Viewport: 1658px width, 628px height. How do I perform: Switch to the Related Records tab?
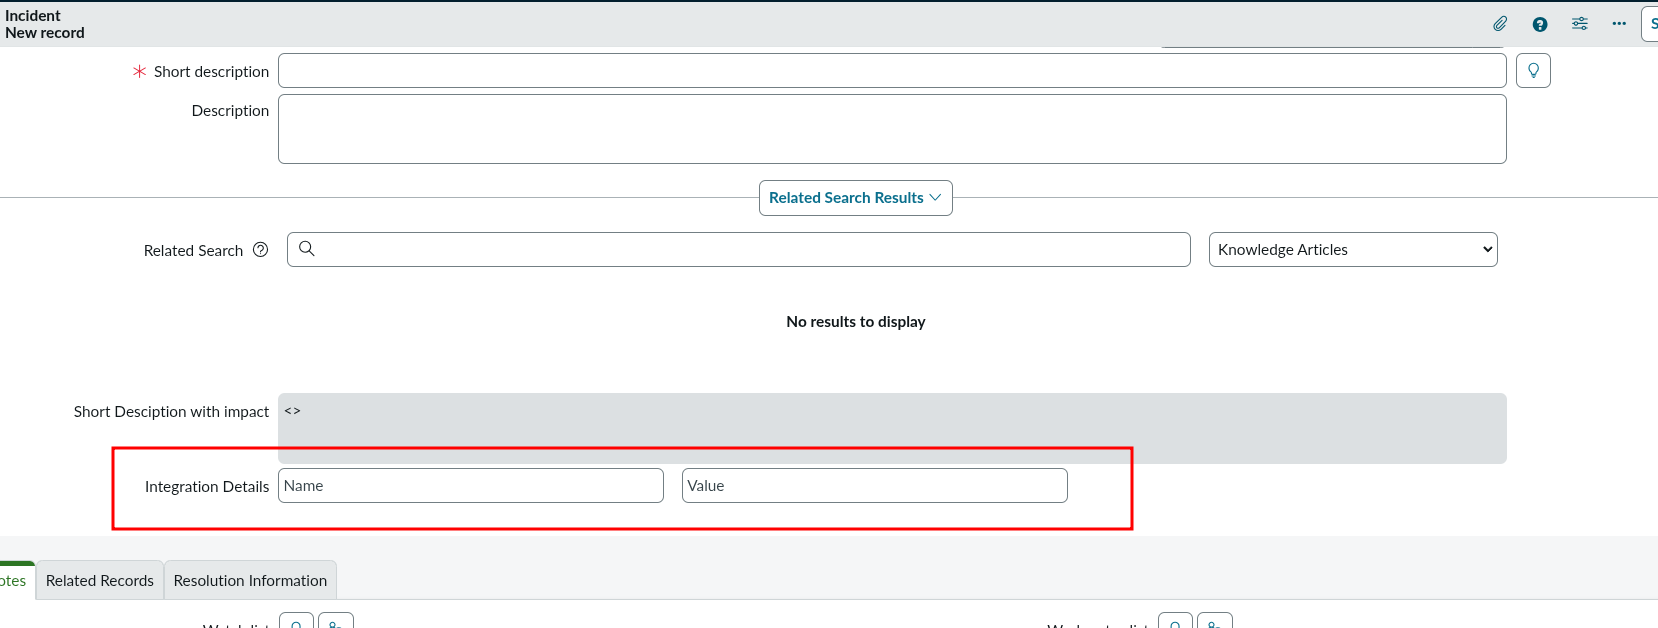click(x=100, y=581)
